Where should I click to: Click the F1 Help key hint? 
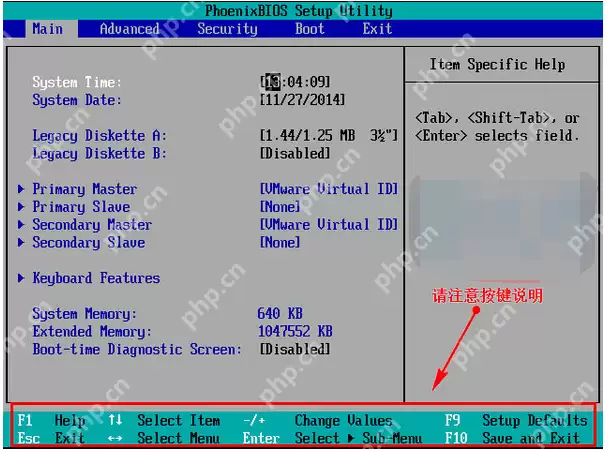click(x=52, y=421)
